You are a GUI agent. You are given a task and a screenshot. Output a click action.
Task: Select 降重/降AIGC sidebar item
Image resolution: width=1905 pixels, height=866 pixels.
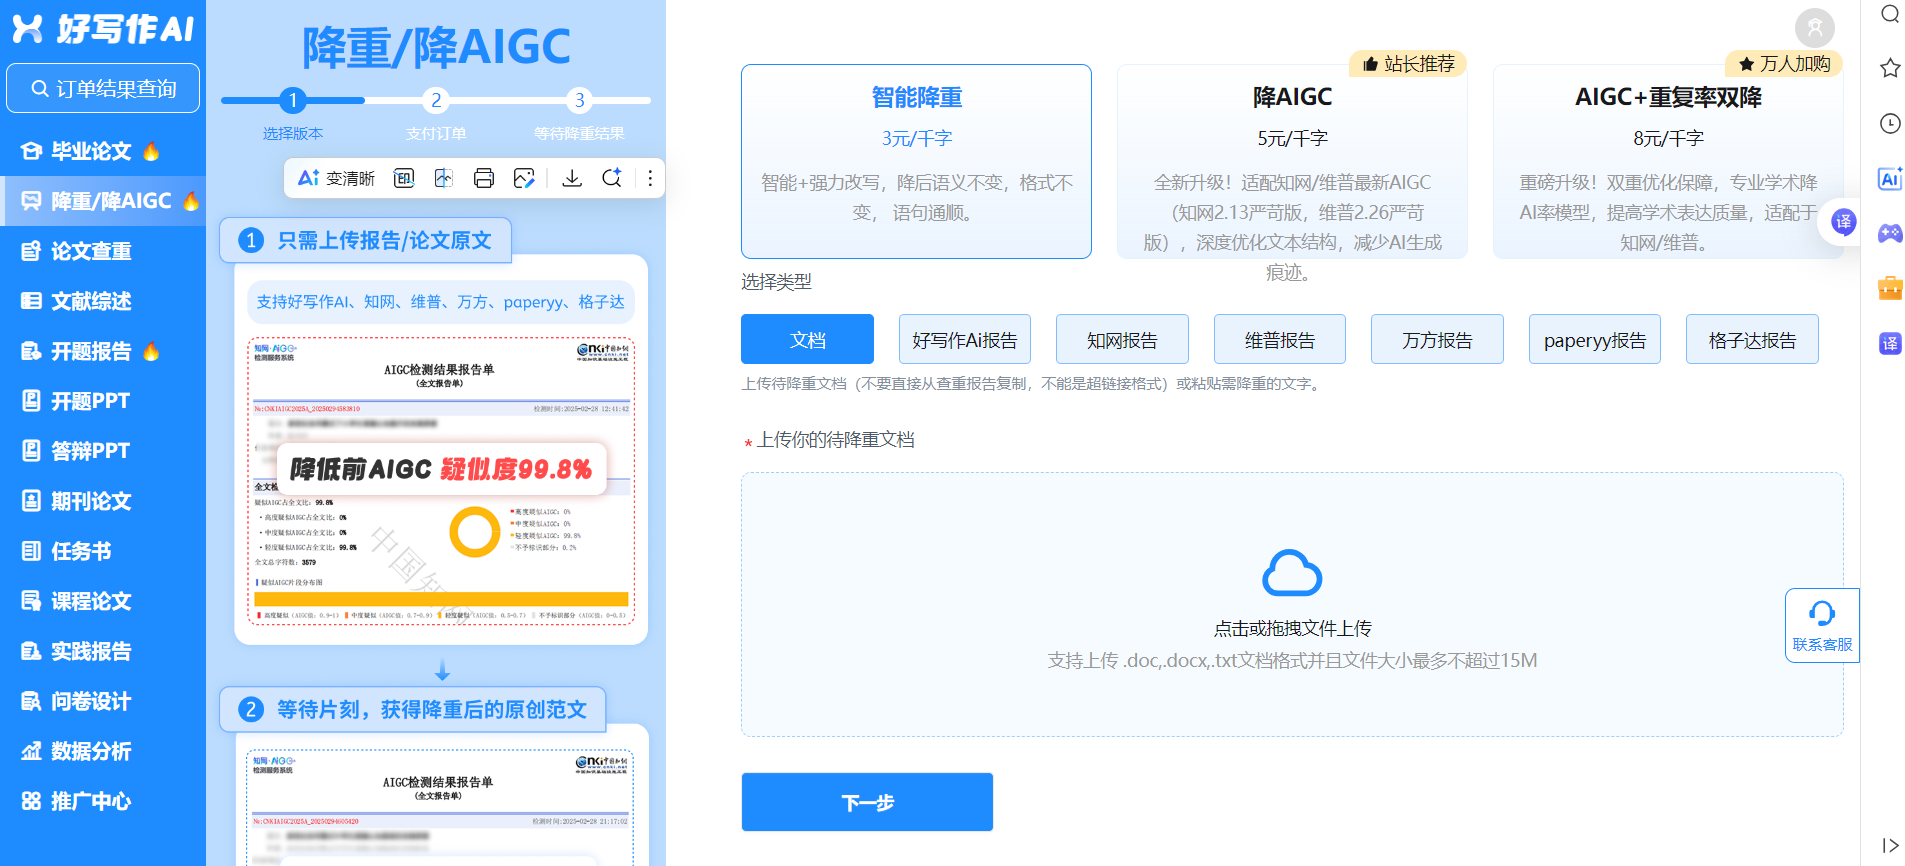(x=103, y=201)
